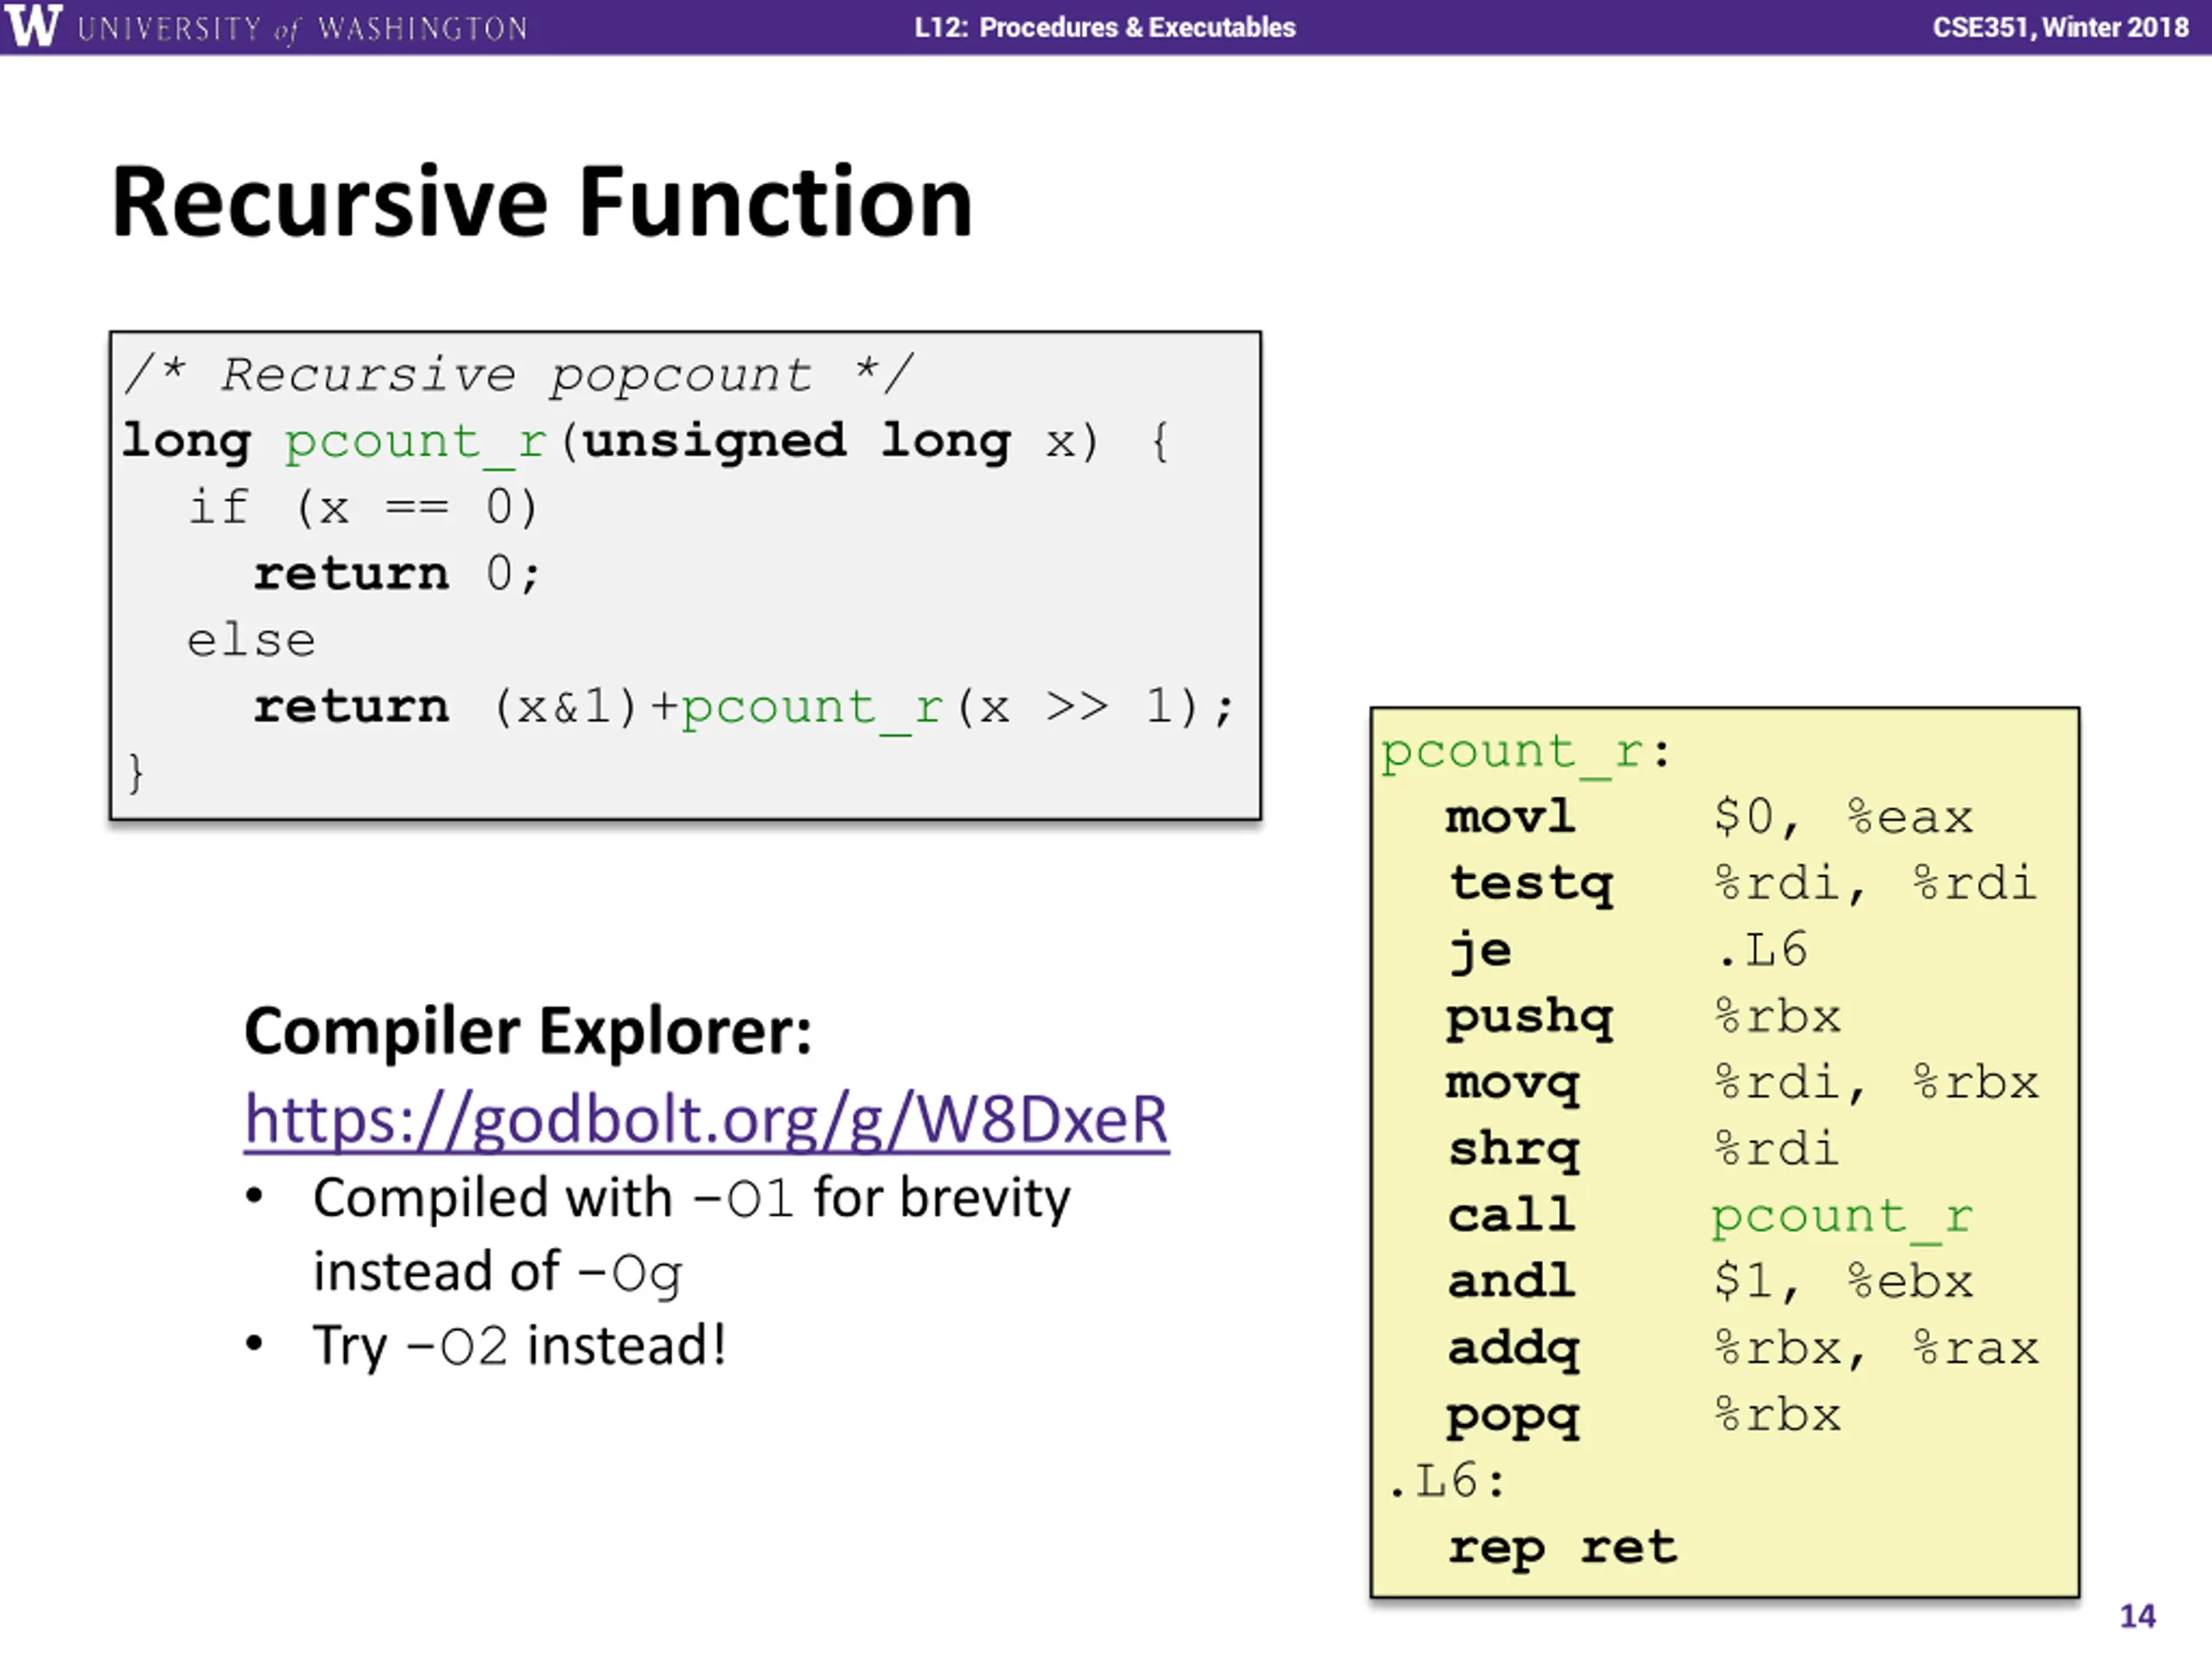
Task: Click the 'Compiler Explorer:' heading
Action: [x=528, y=1030]
